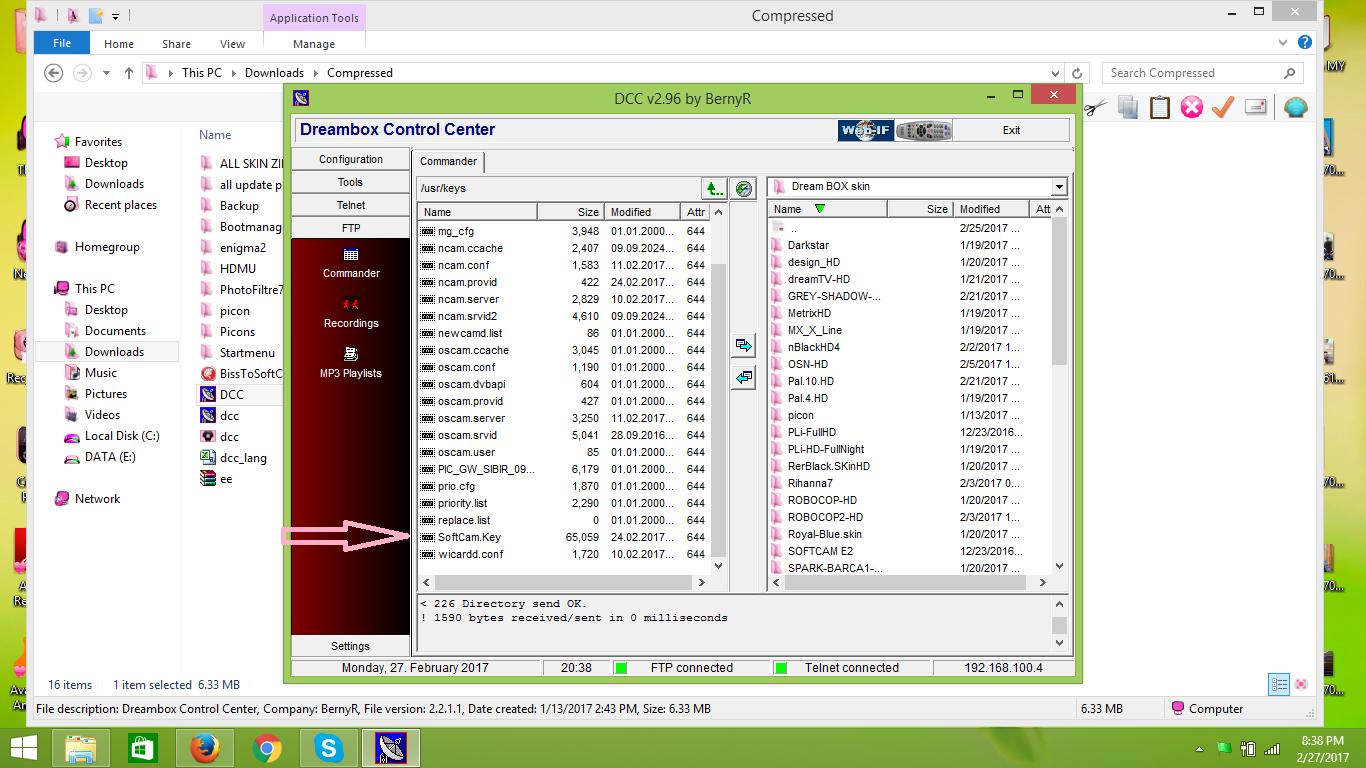
Task: Open the View tab in Explorer ribbon
Action: pos(233,44)
